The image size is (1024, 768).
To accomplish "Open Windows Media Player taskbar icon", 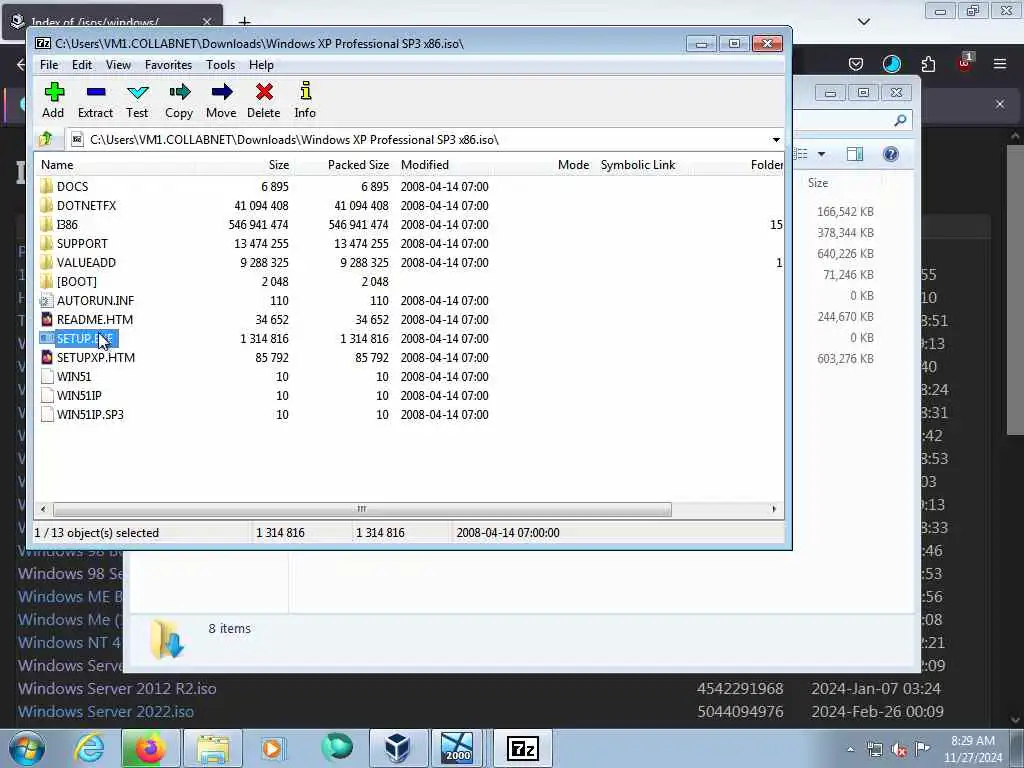I will pos(272,748).
